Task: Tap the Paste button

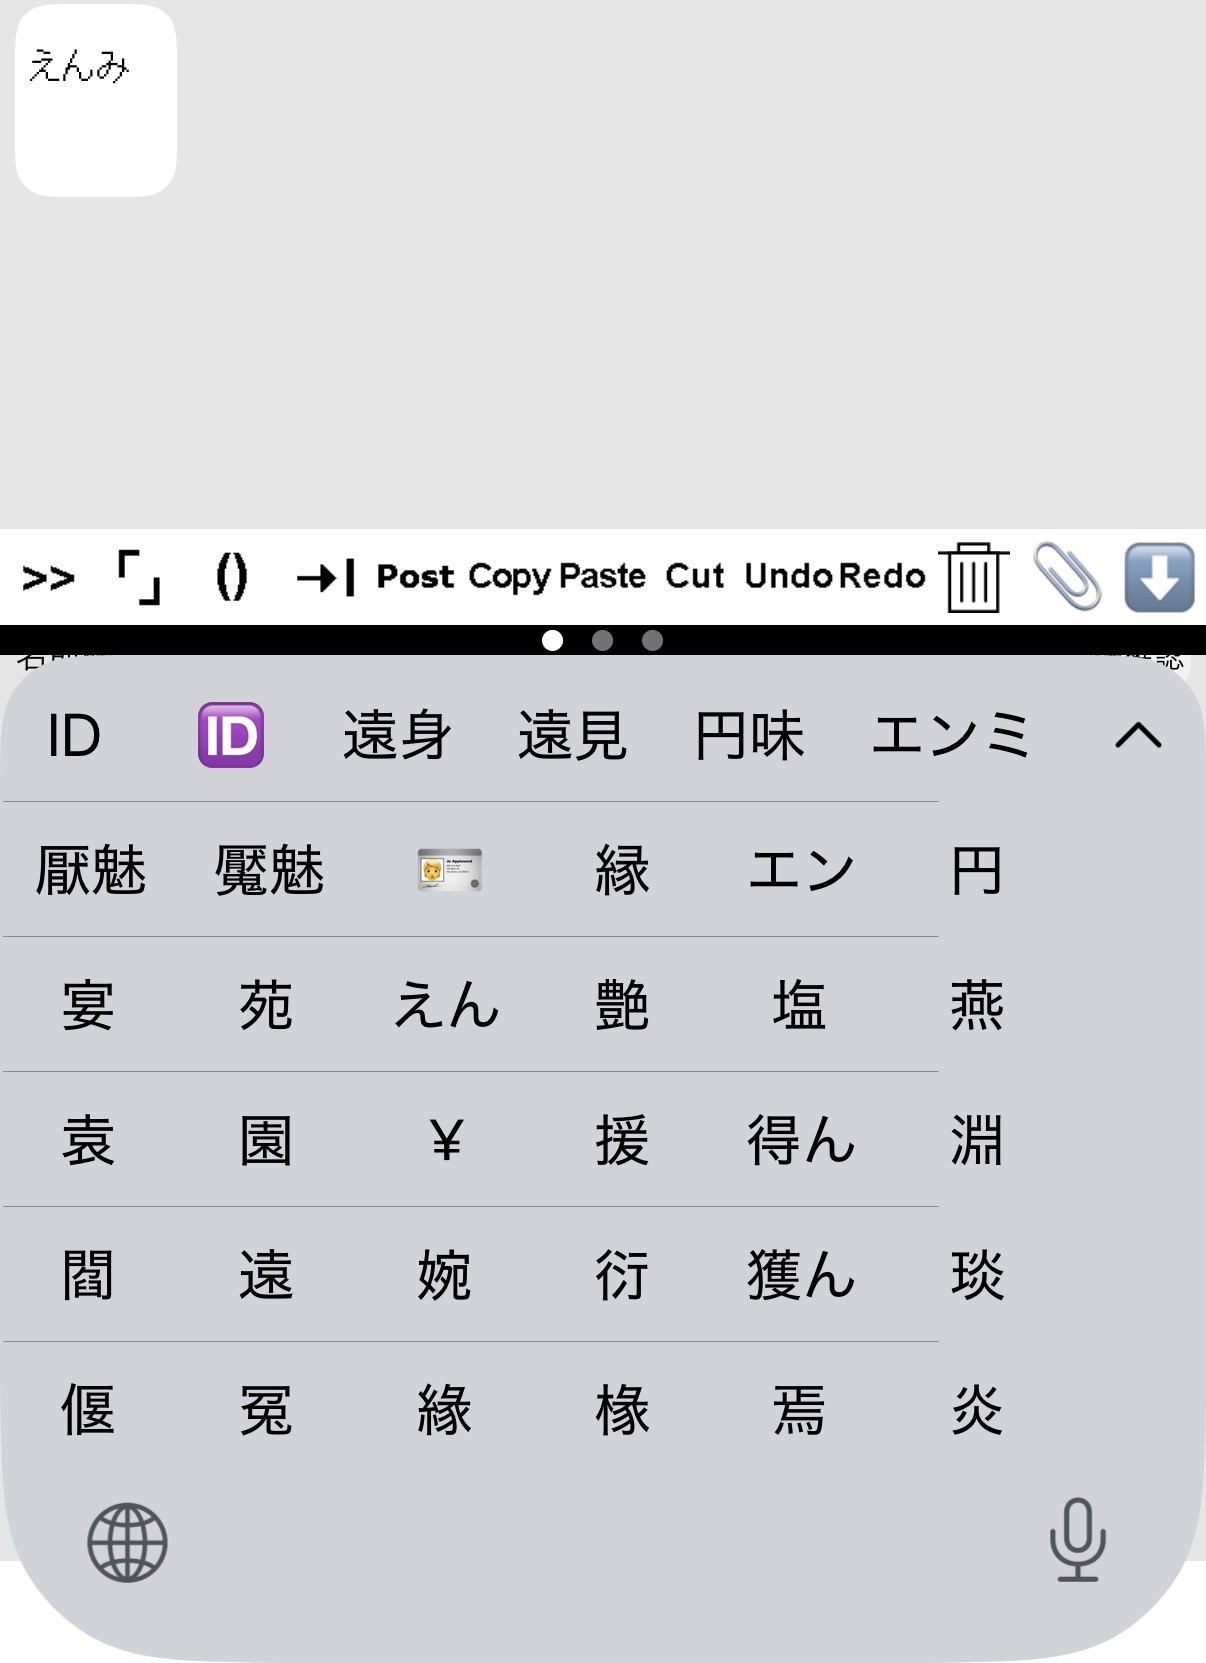Action: [x=602, y=577]
